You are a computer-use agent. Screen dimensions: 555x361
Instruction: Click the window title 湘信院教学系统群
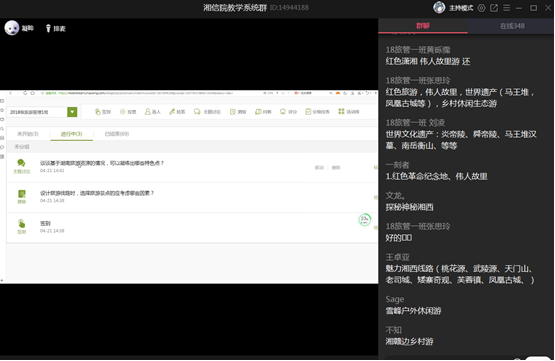[x=235, y=7]
